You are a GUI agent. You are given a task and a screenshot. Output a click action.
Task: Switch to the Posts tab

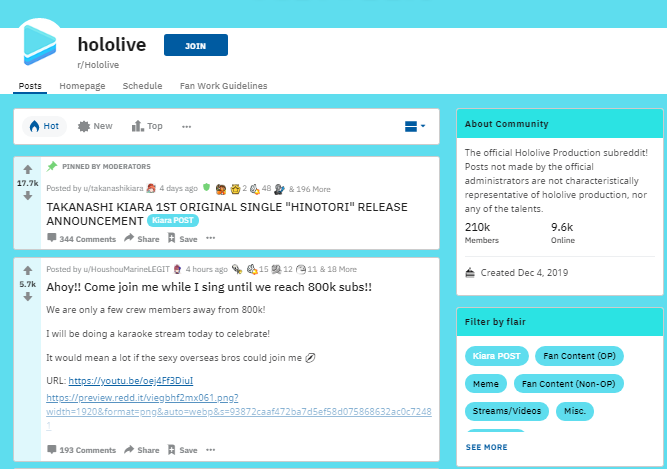tap(30, 86)
